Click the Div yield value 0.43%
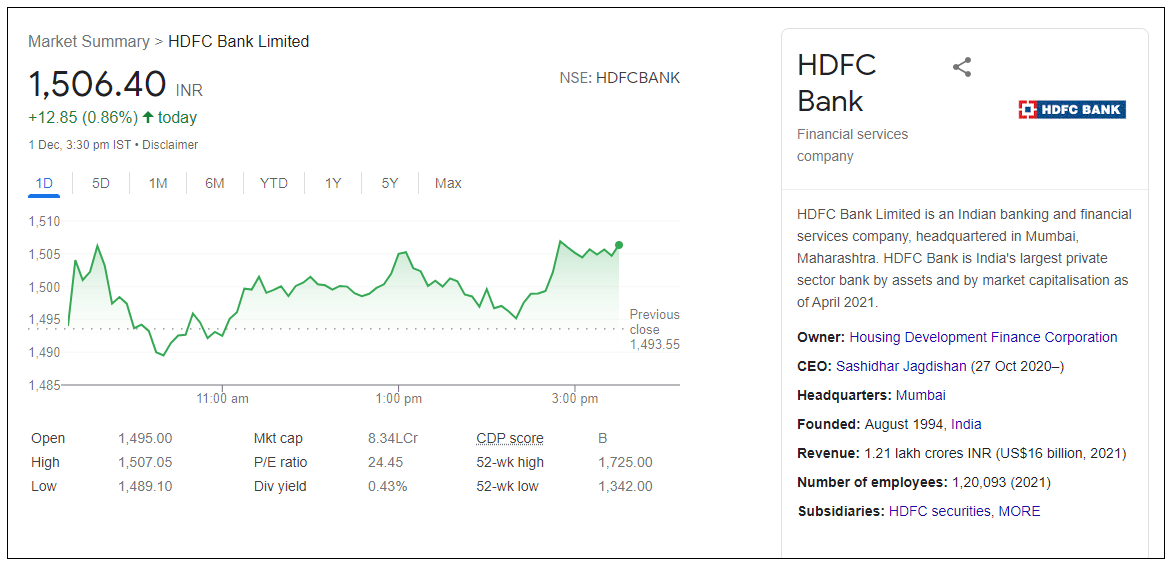This screenshot has height=564, width=1172. pyautogui.click(x=387, y=486)
